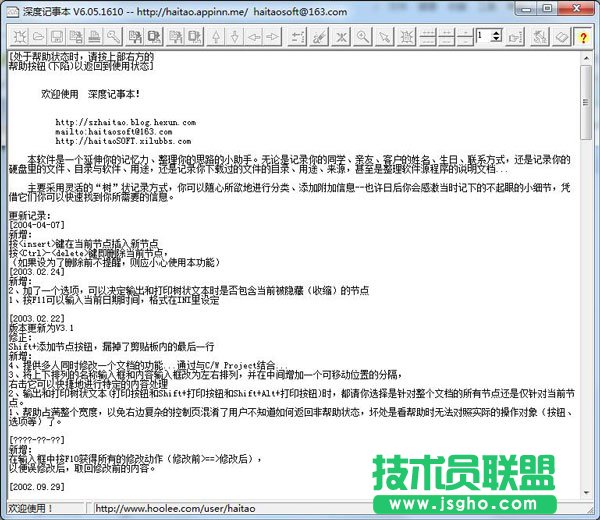
Task: Click the Save floppy disk icon
Action: click(x=58, y=37)
